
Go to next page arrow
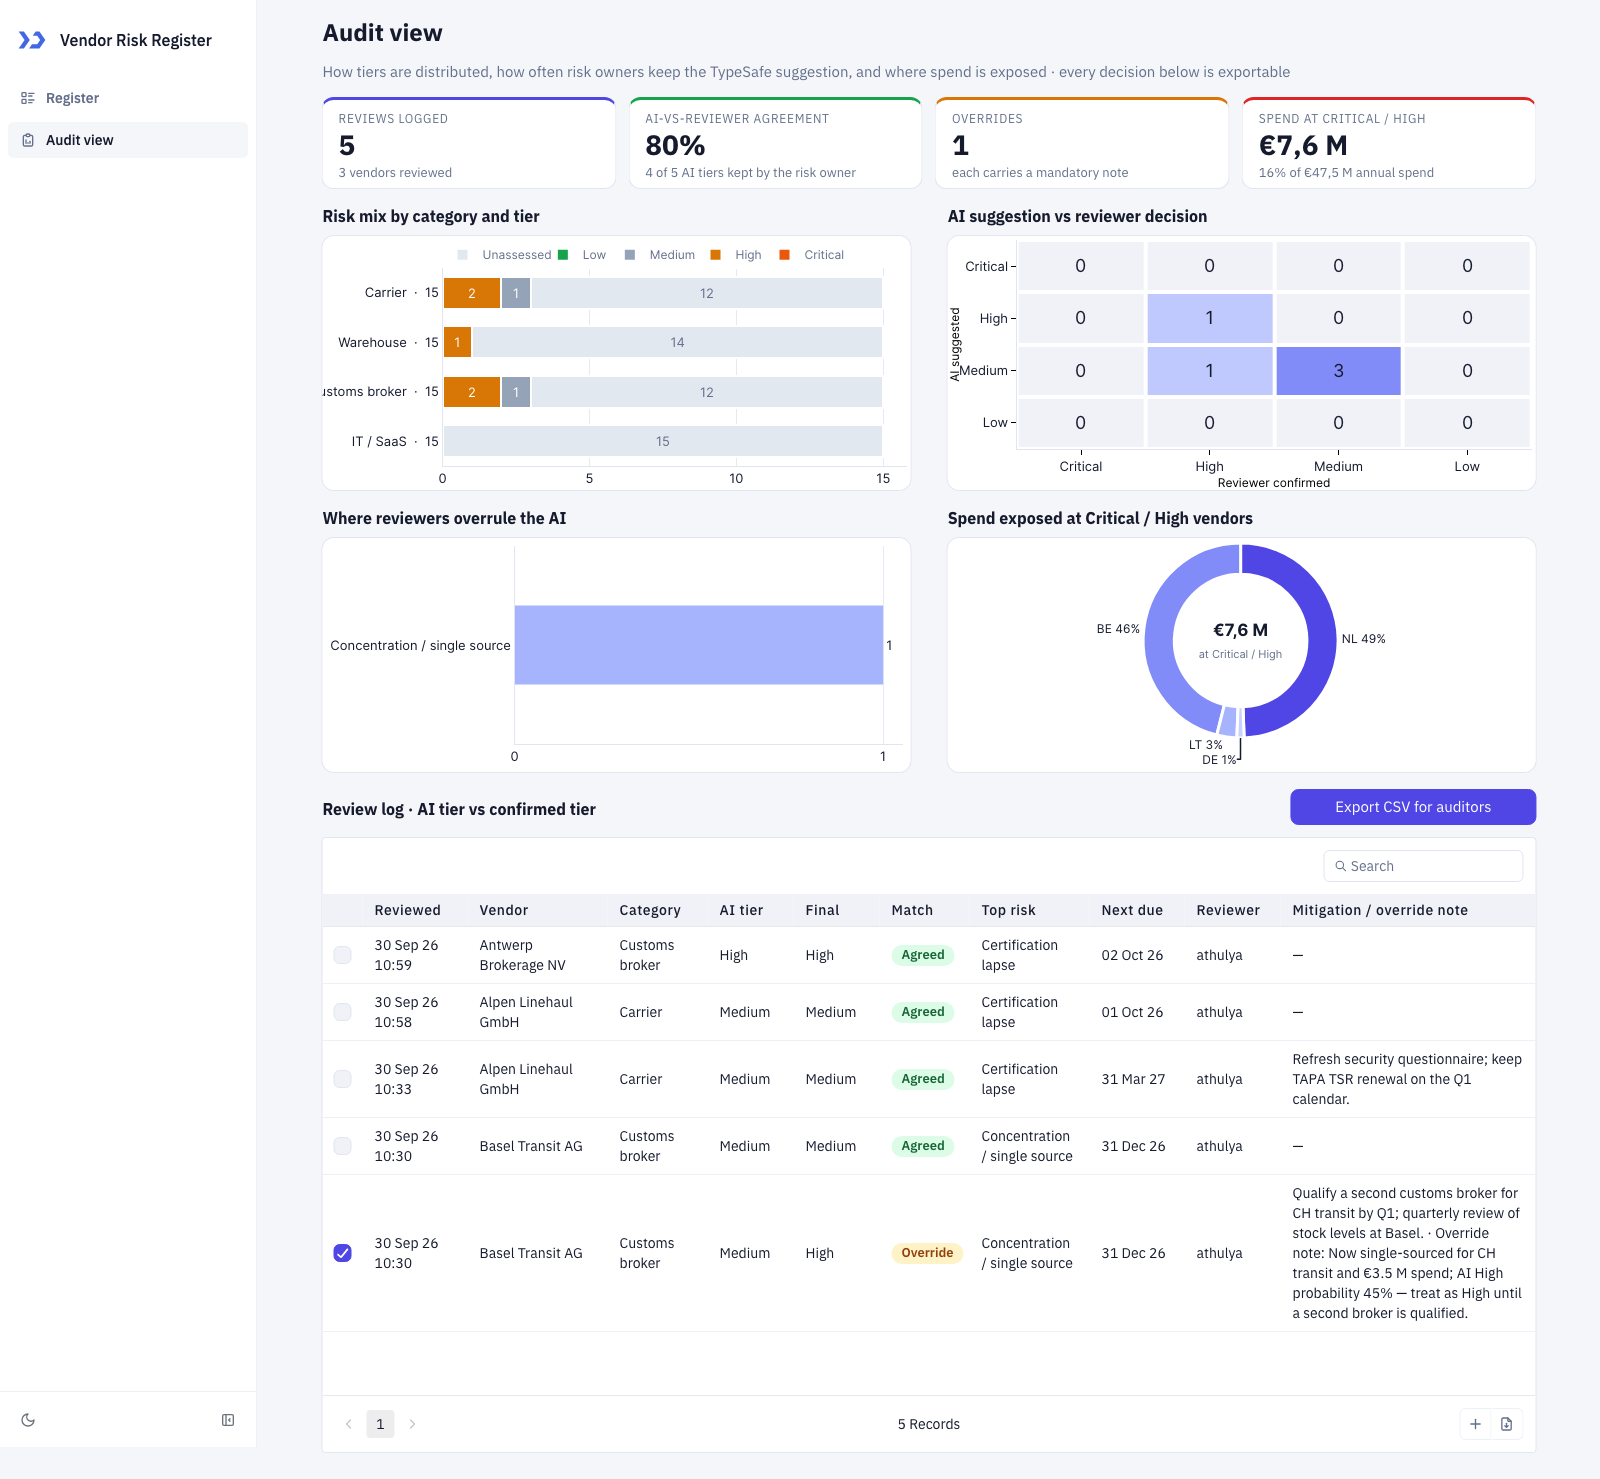coord(412,1424)
